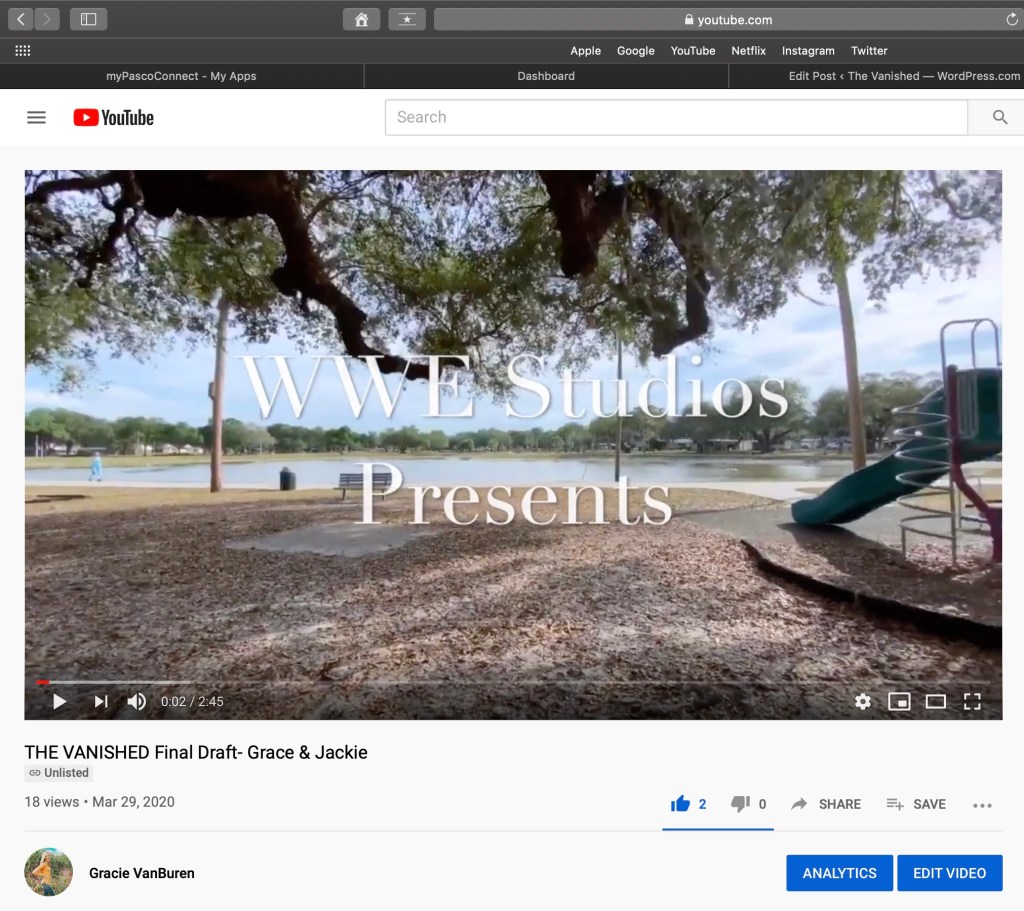Play the video
The image size is (1024, 911).
(x=59, y=702)
